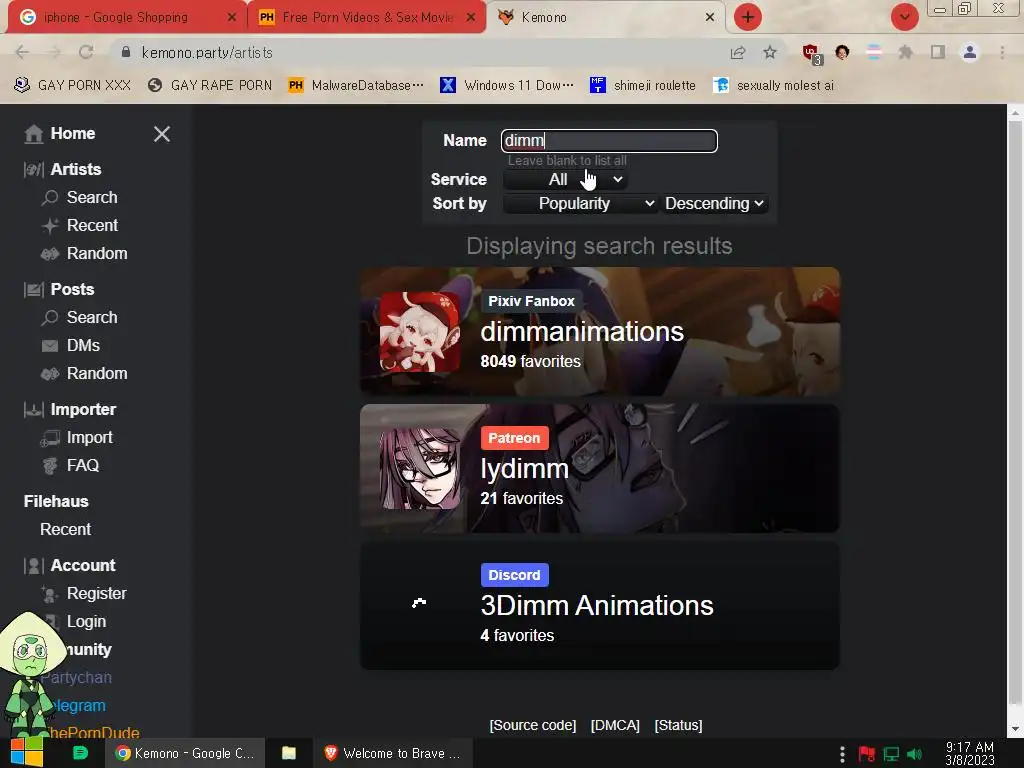Viewport: 1024px width, 768px height.
Task: Open the Service dropdown set to All
Action: [x=566, y=180]
